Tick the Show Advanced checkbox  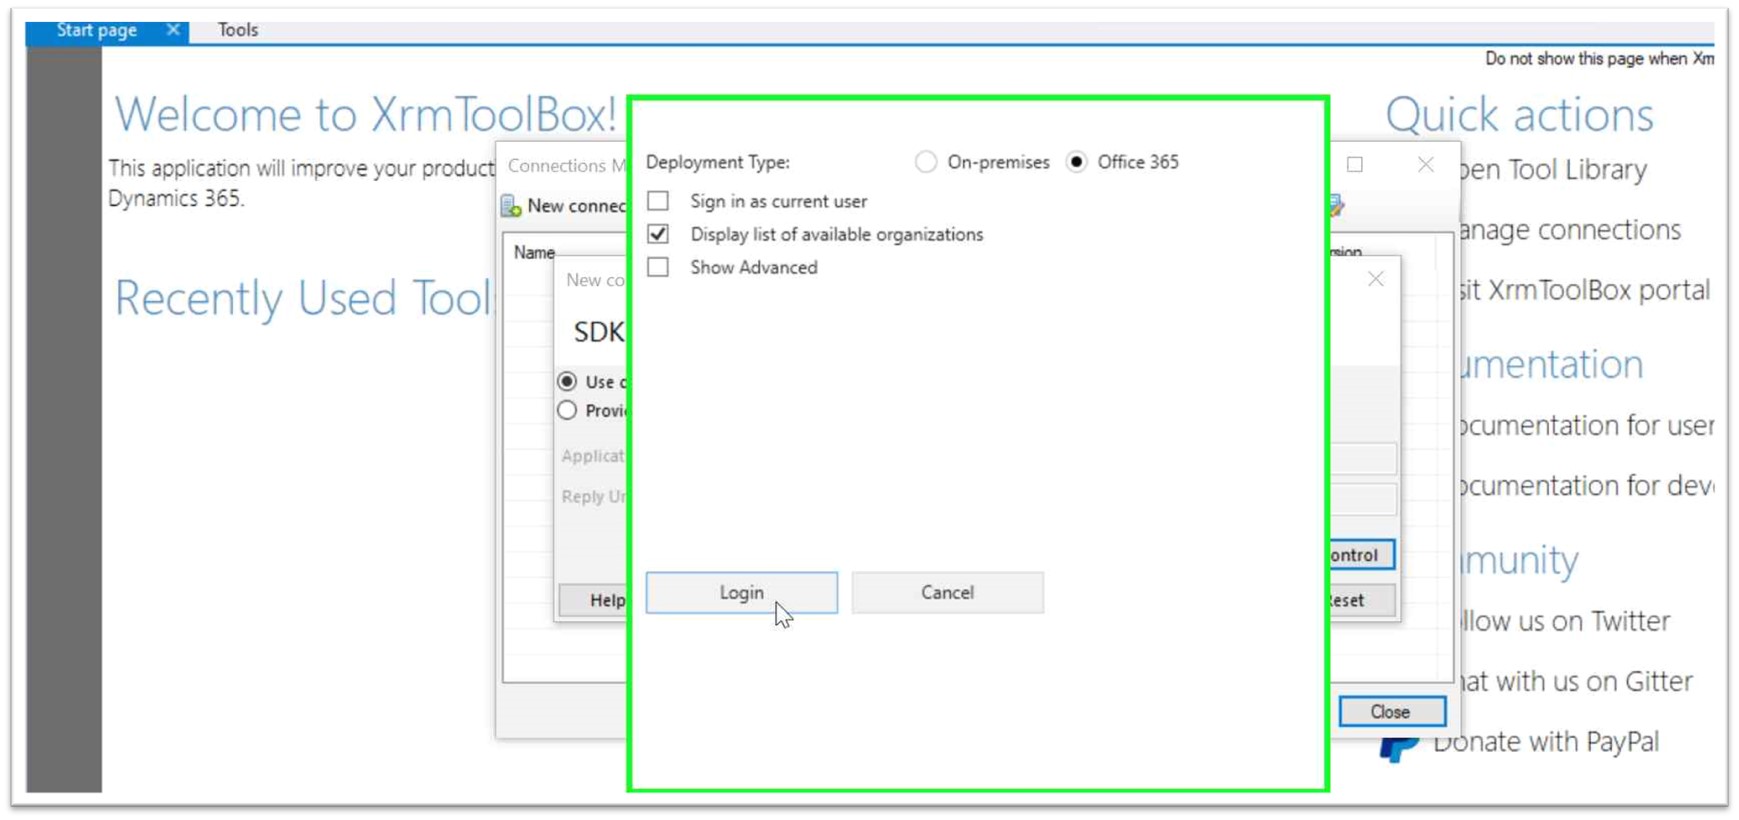click(x=658, y=267)
